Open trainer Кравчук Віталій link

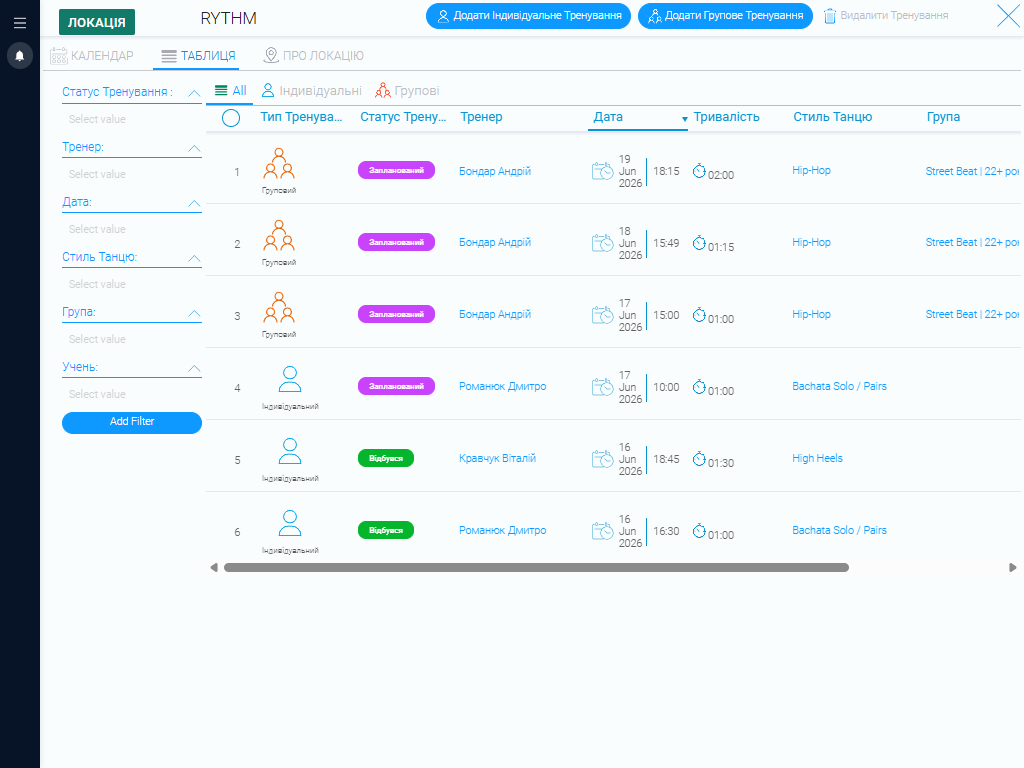click(498, 458)
